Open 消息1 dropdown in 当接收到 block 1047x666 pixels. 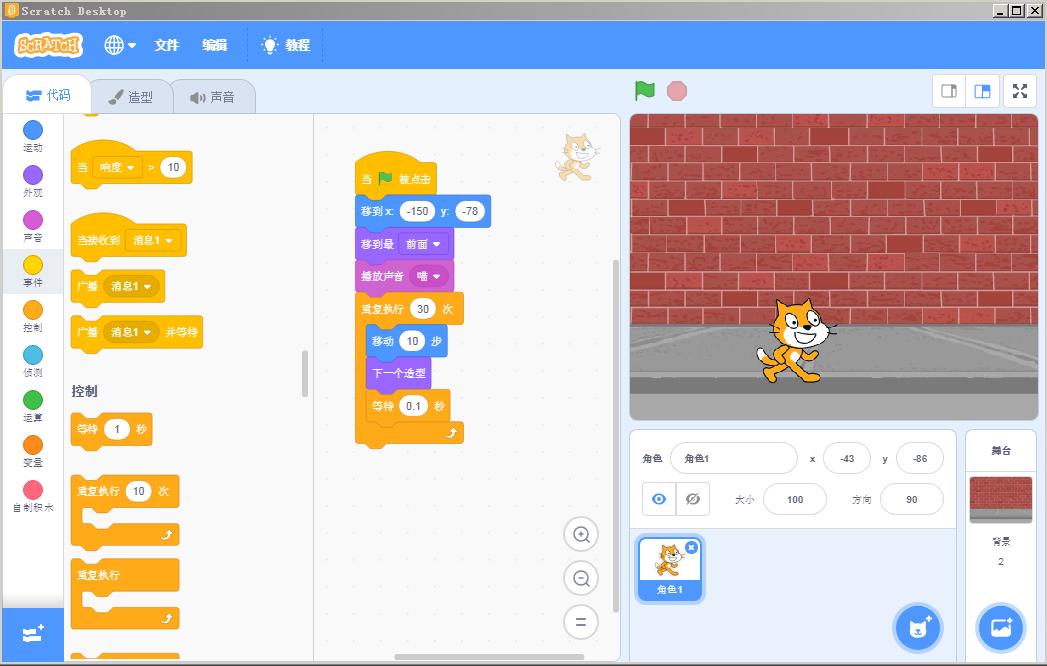click(x=153, y=240)
